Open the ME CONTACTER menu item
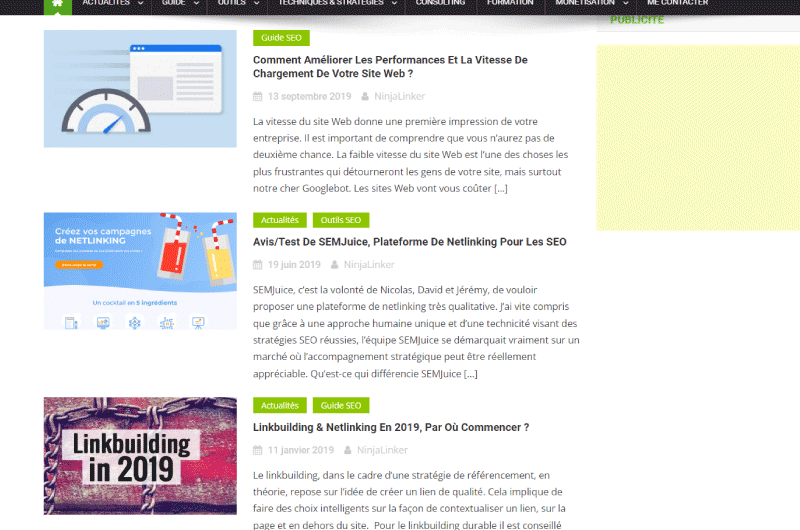 pos(678,3)
